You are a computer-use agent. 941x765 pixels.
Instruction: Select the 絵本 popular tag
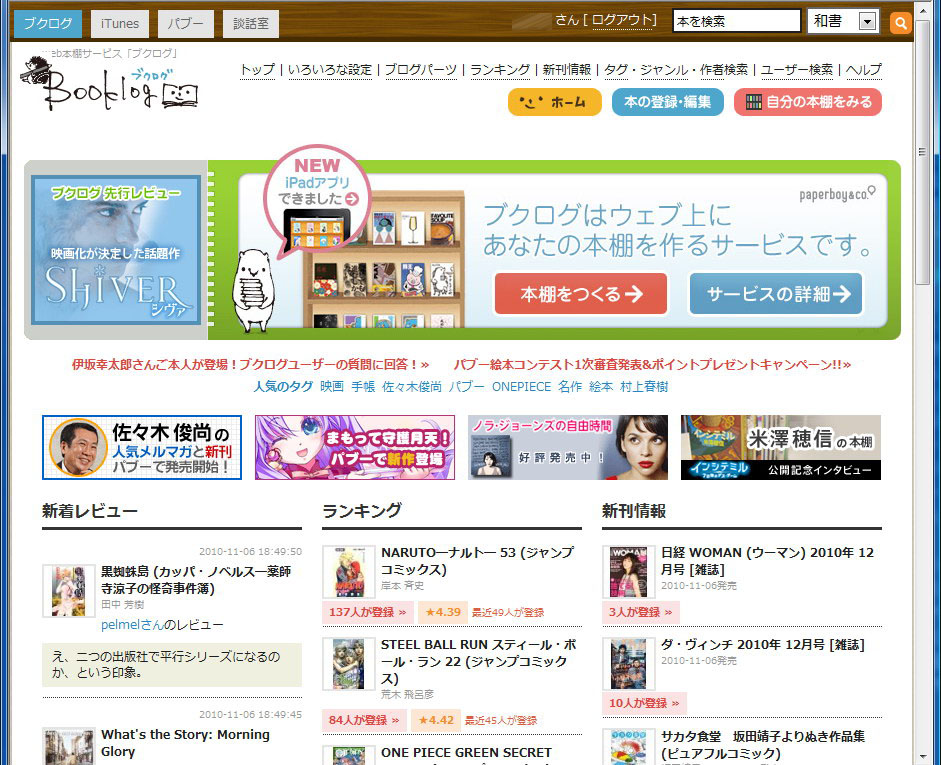point(601,386)
